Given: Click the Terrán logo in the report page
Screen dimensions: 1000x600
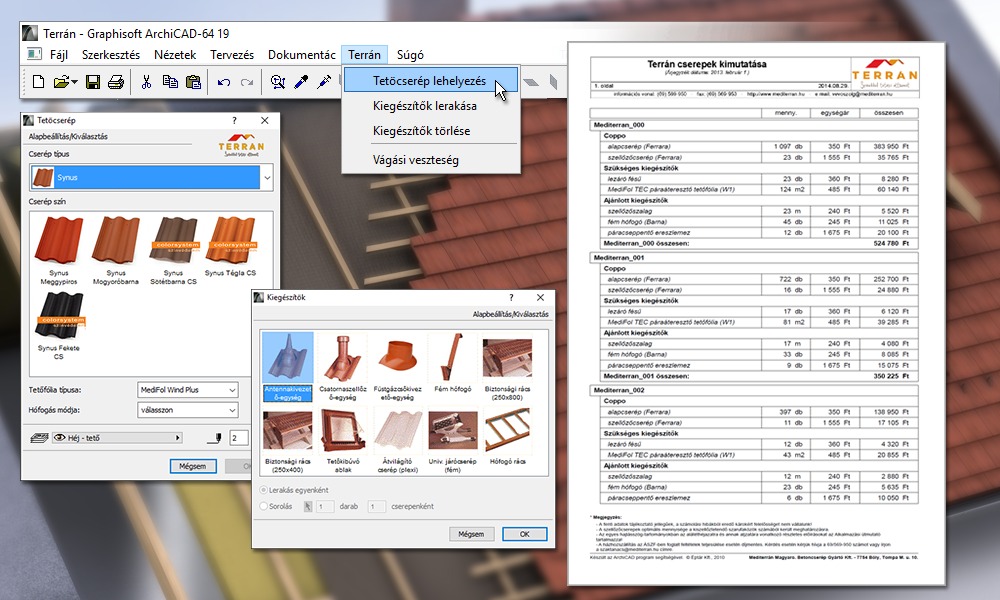Looking at the screenshot, I should 885,73.
